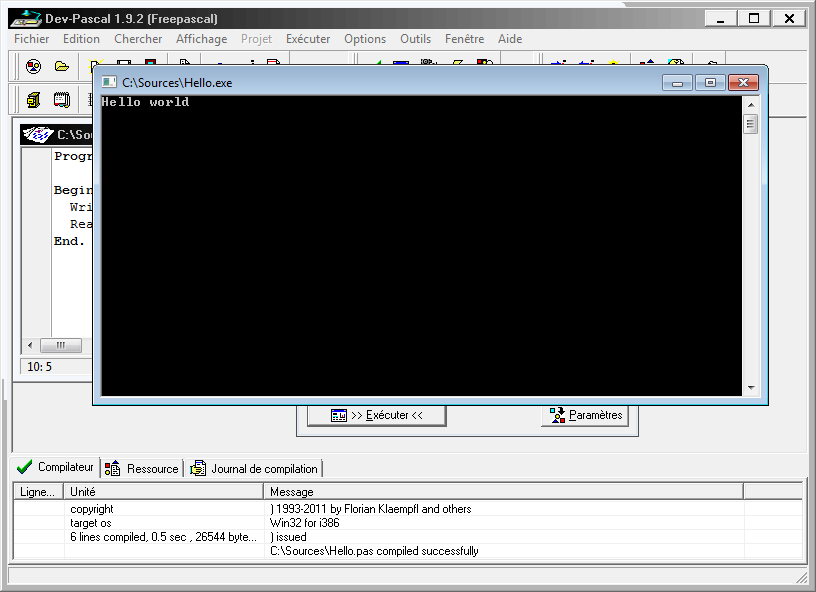Click the Unité column header
The width and height of the screenshot is (816, 592).
tap(164, 491)
